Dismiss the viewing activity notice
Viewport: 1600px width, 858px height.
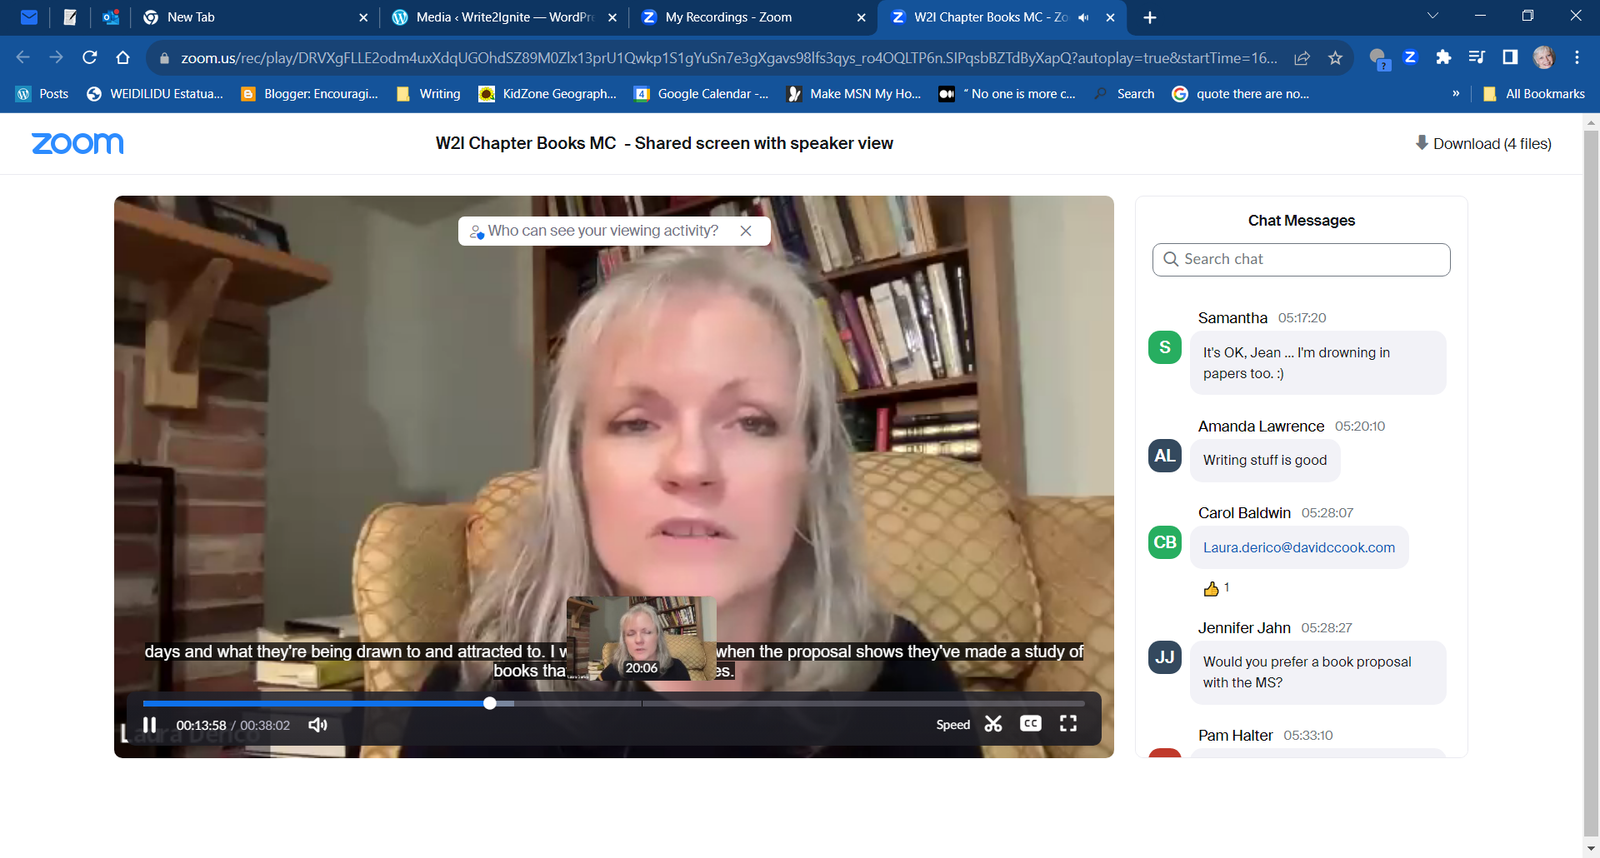pos(746,231)
